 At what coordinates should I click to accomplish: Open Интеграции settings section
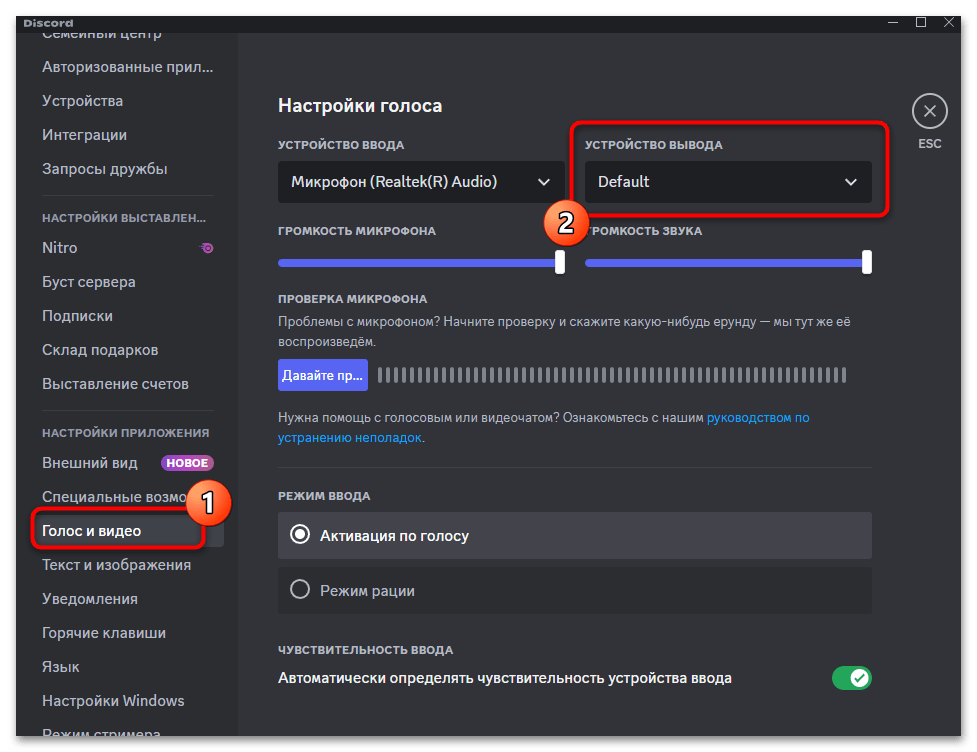(x=84, y=135)
